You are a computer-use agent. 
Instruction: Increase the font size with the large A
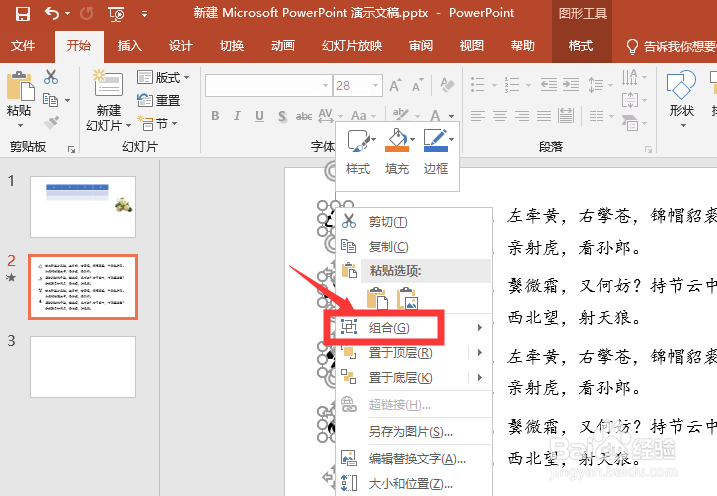(x=395, y=85)
